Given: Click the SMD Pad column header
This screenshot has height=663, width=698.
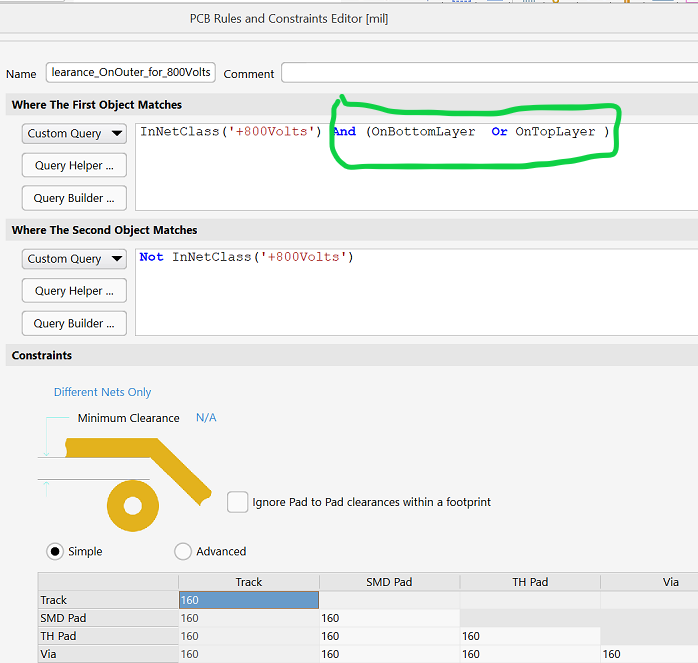Looking at the screenshot, I should [389, 582].
